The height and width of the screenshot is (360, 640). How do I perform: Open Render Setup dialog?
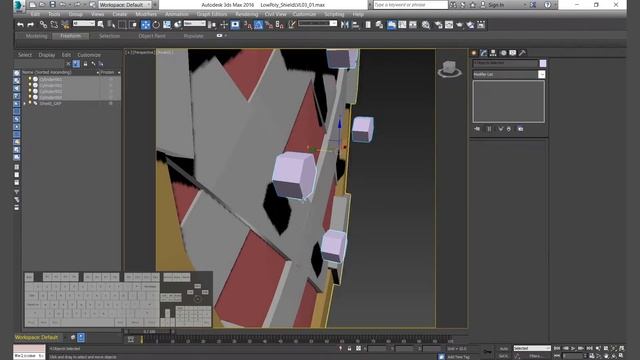click(x=438, y=25)
